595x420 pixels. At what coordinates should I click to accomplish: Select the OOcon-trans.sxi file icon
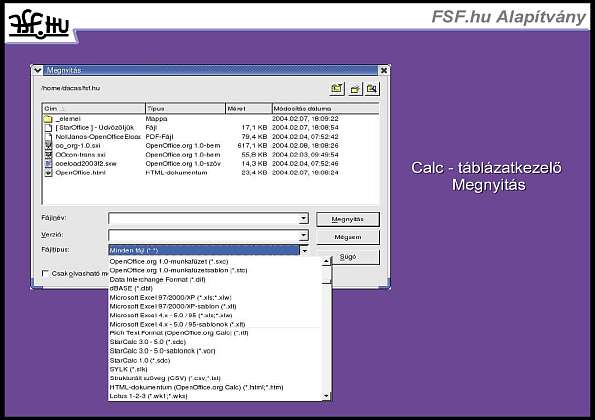[48, 155]
